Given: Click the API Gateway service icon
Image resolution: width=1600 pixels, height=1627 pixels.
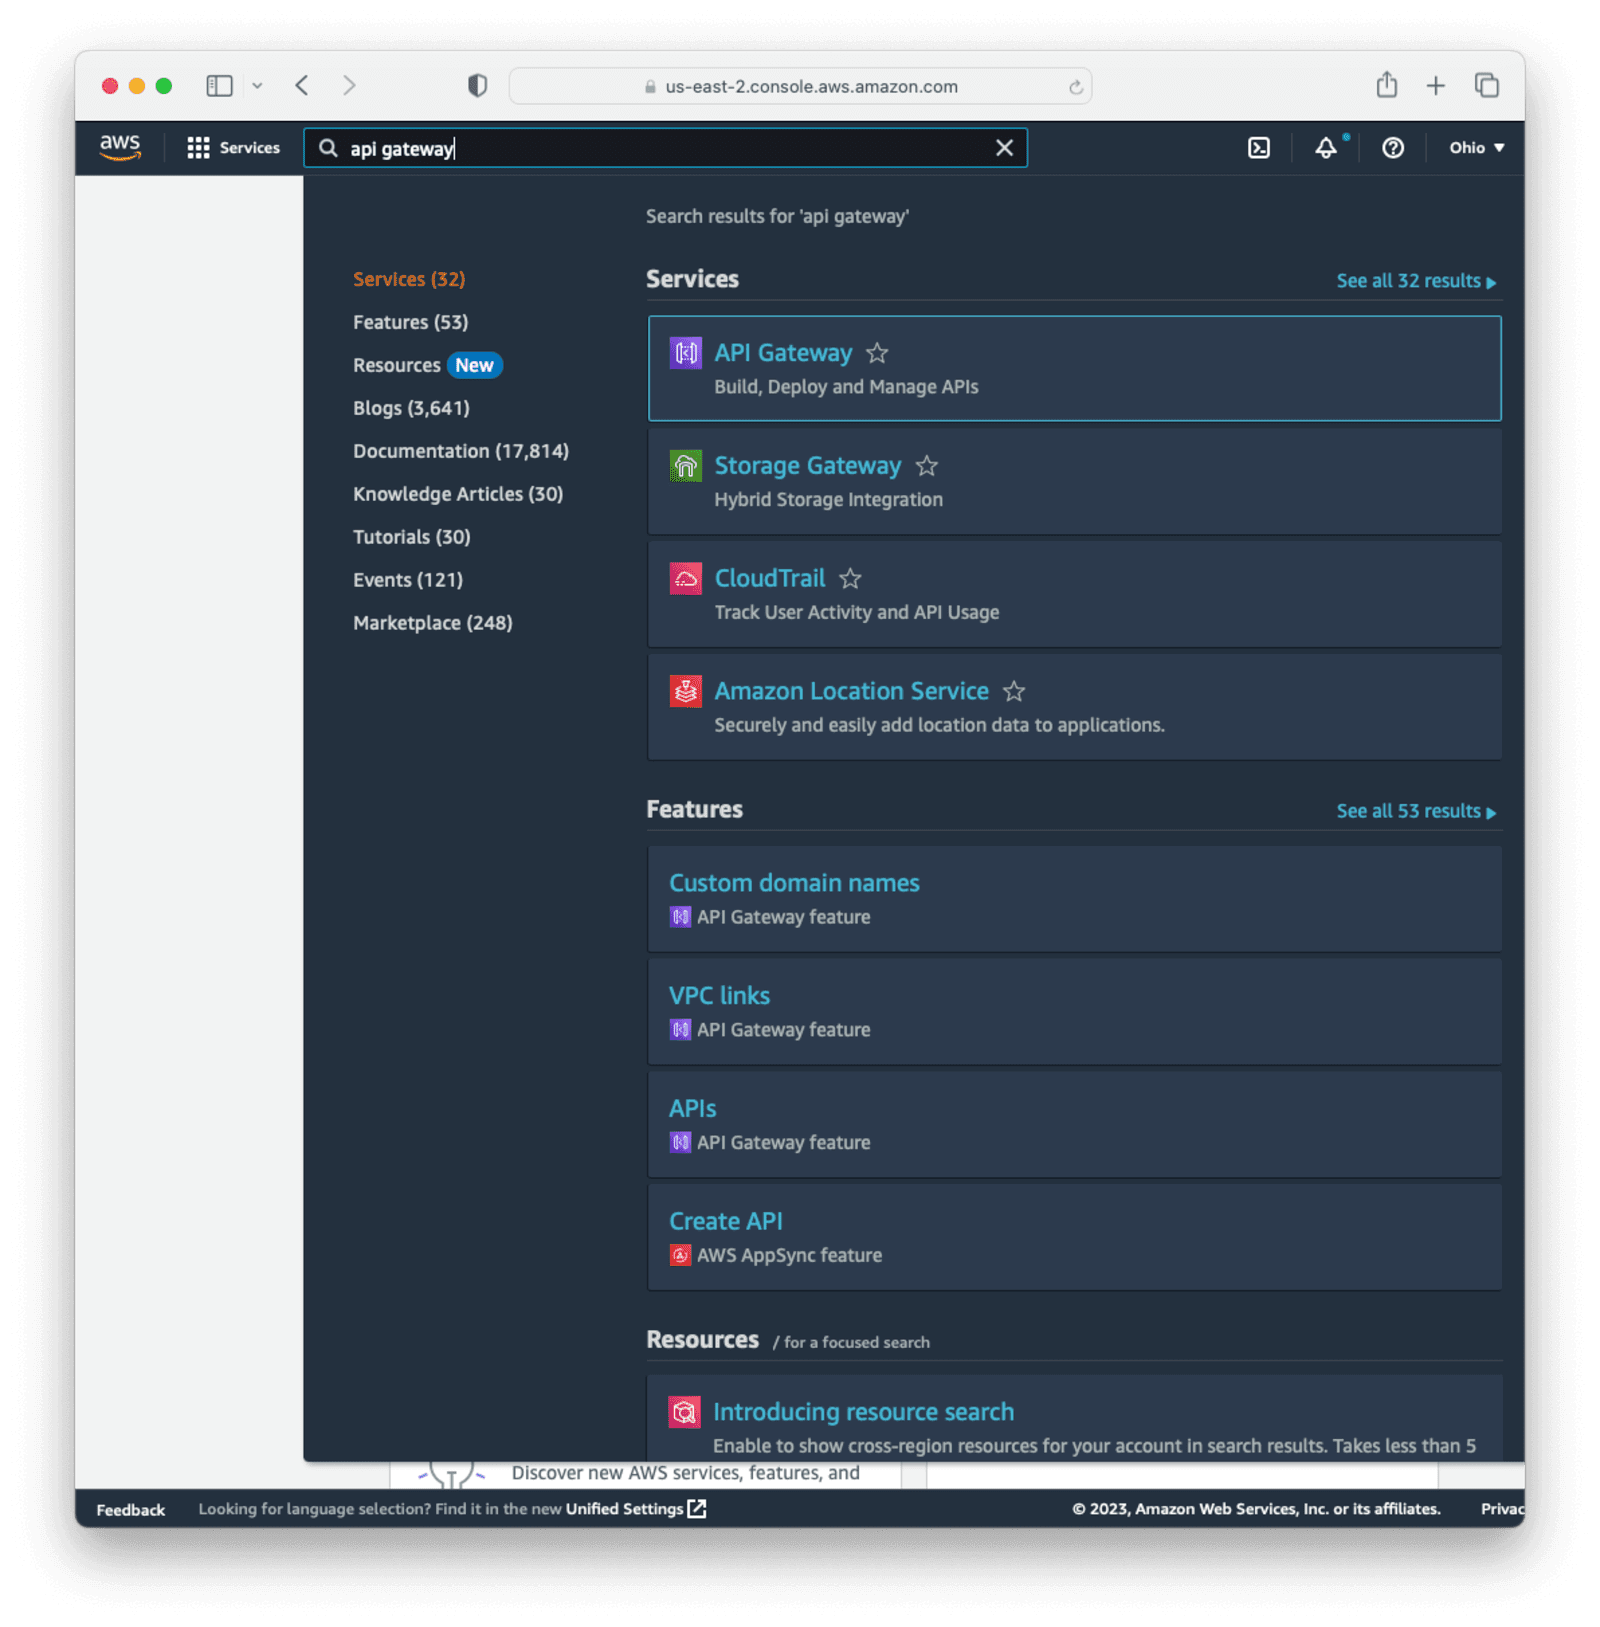Looking at the screenshot, I should point(685,353).
